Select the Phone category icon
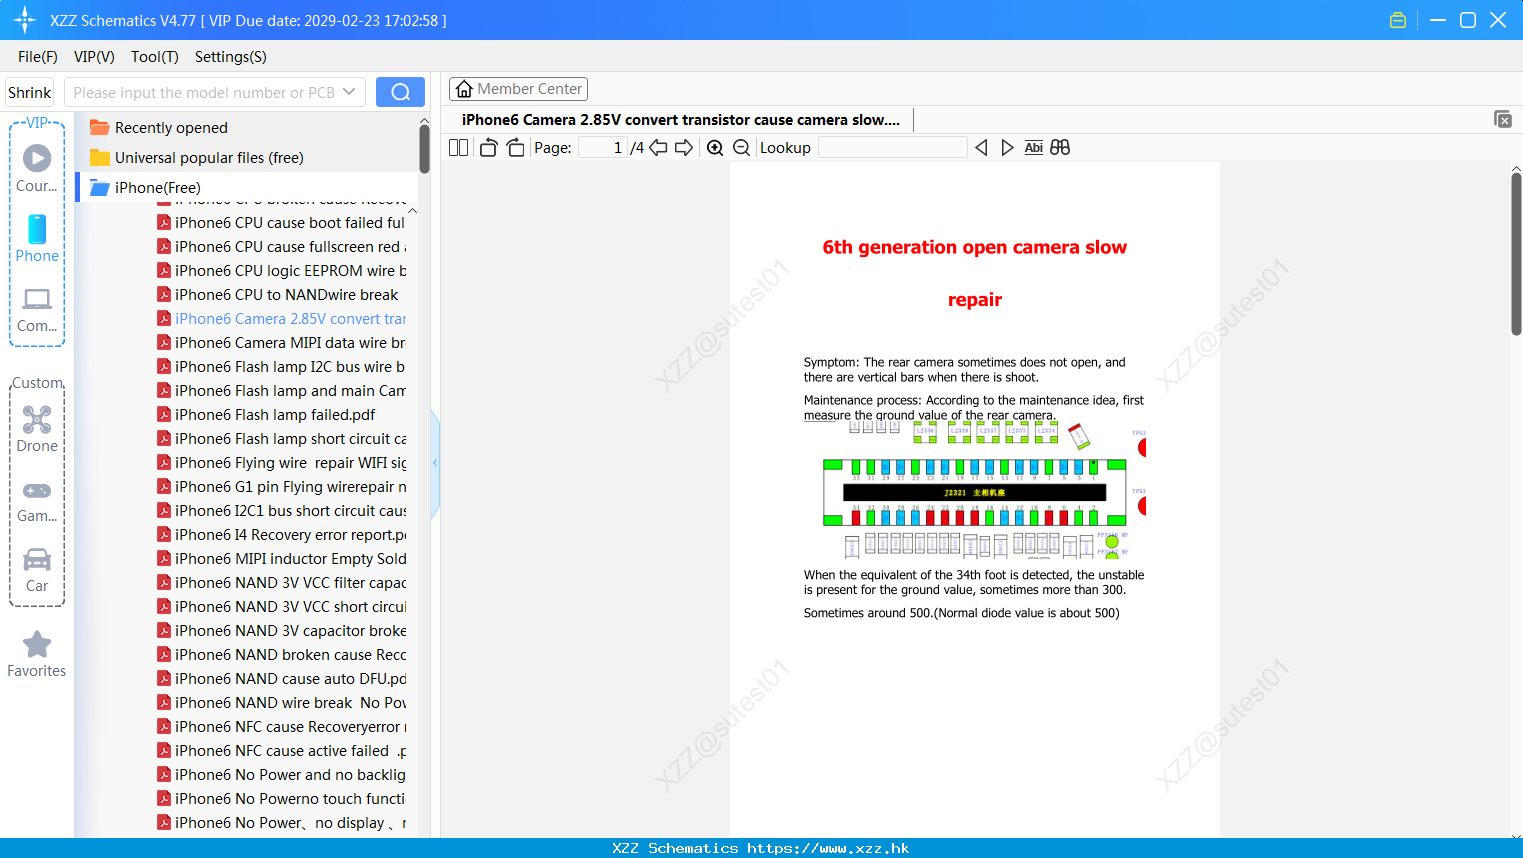1523x858 pixels. [37, 239]
